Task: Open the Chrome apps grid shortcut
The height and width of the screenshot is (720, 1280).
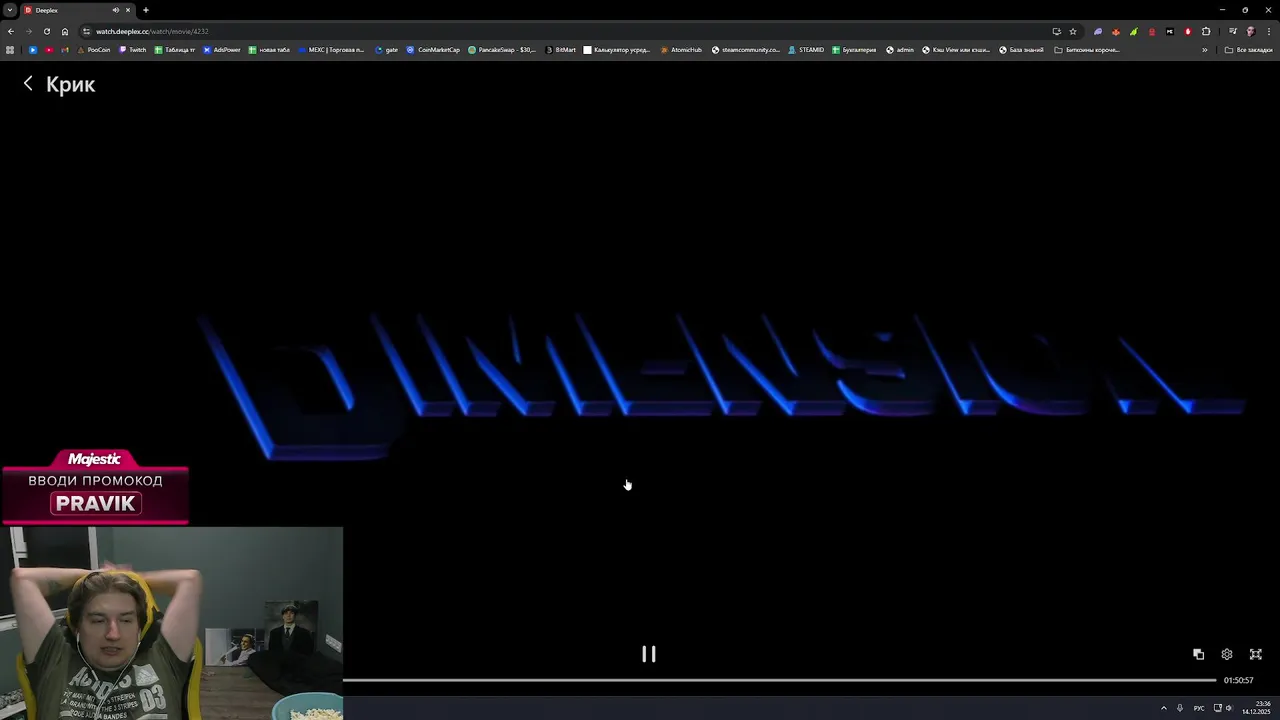Action: tap(10, 50)
